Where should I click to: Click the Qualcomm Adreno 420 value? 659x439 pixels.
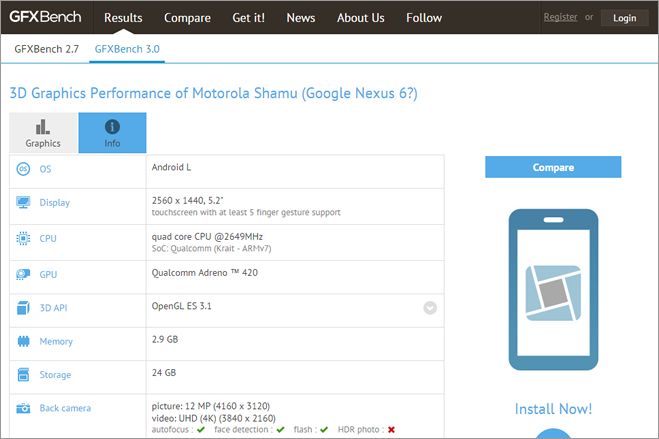(x=205, y=273)
